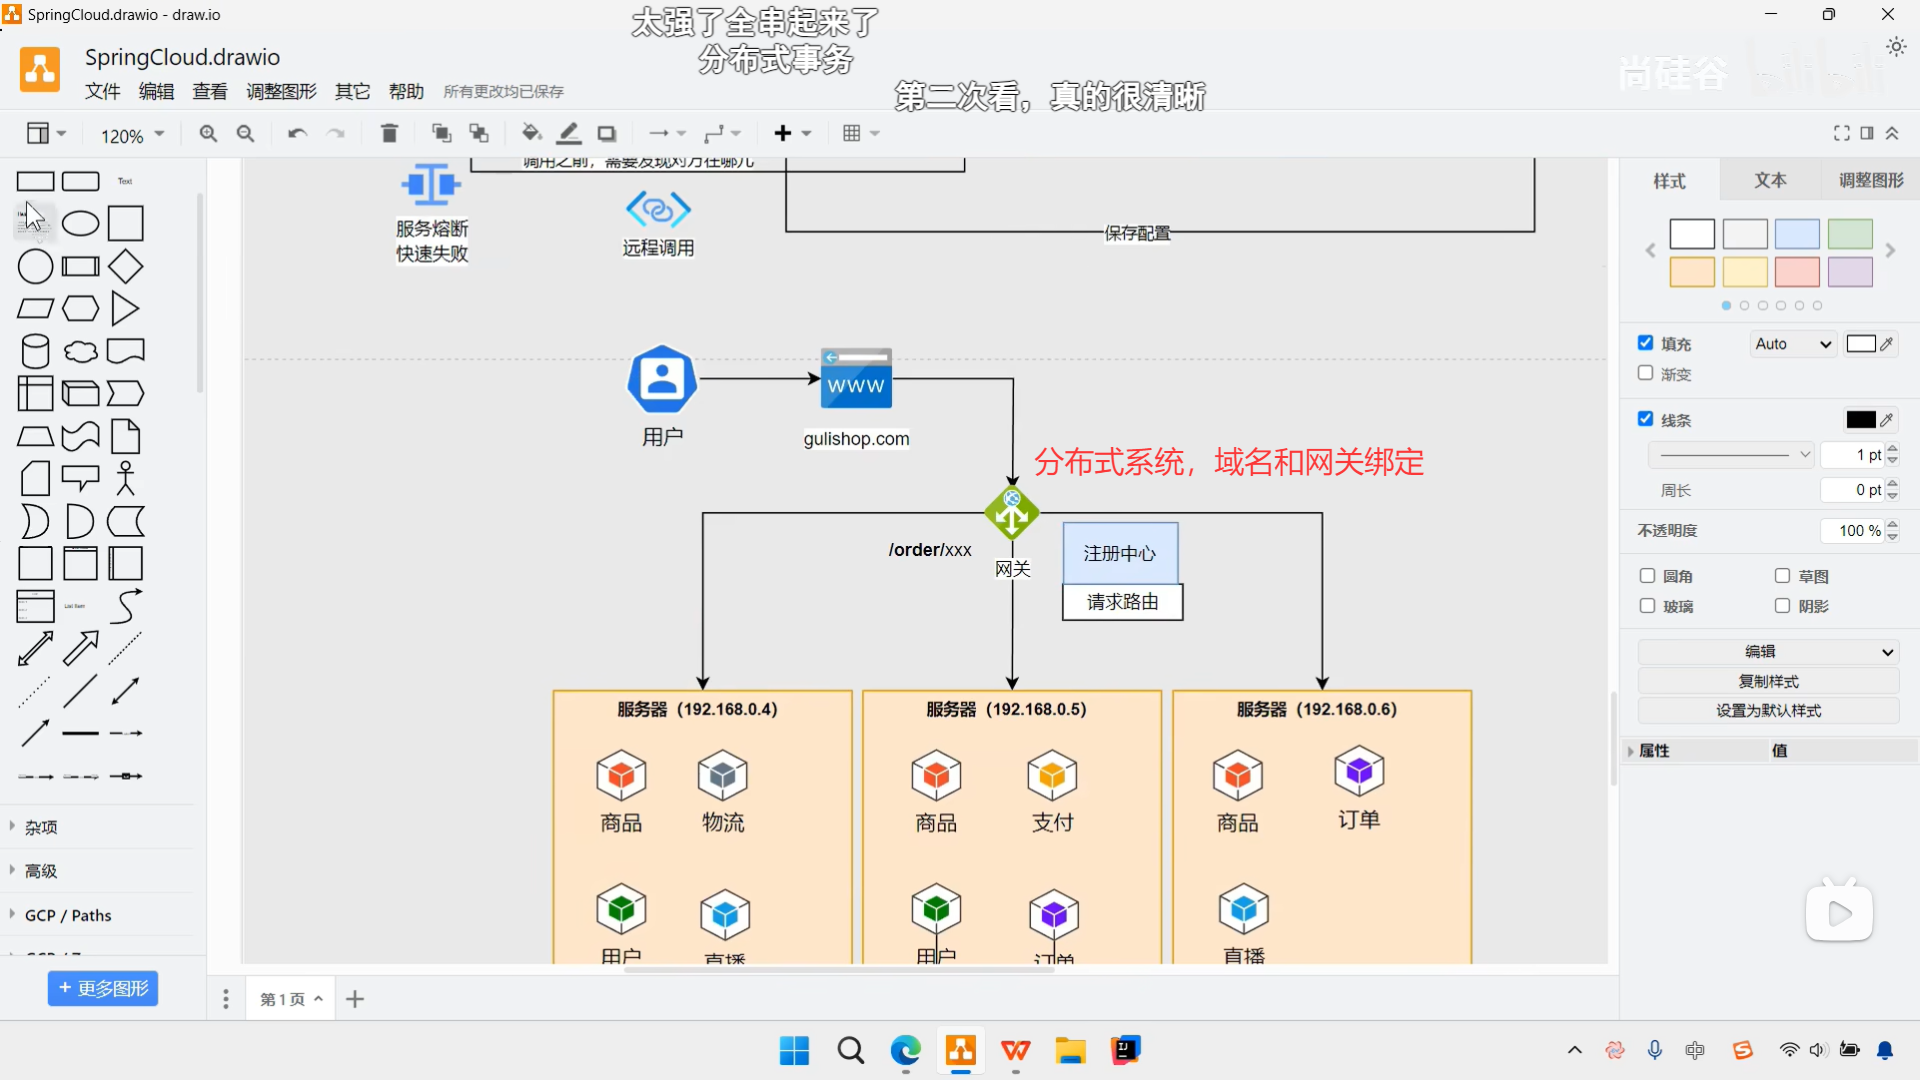Check the 渐变 option in the style panel
The height and width of the screenshot is (1080, 1920).
pos(1646,374)
